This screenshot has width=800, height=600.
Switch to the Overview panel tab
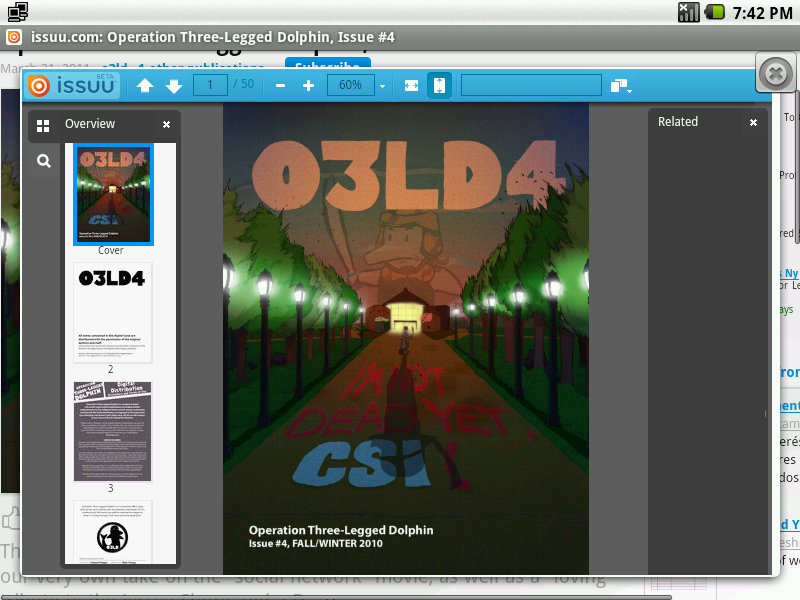(90, 124)
